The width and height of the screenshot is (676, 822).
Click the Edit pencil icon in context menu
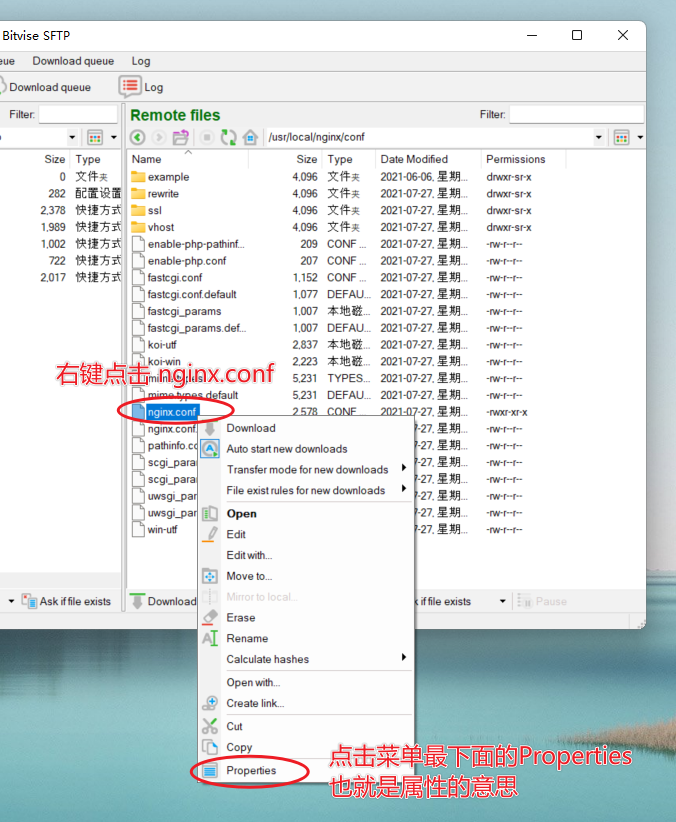click(x=210, y=534)
